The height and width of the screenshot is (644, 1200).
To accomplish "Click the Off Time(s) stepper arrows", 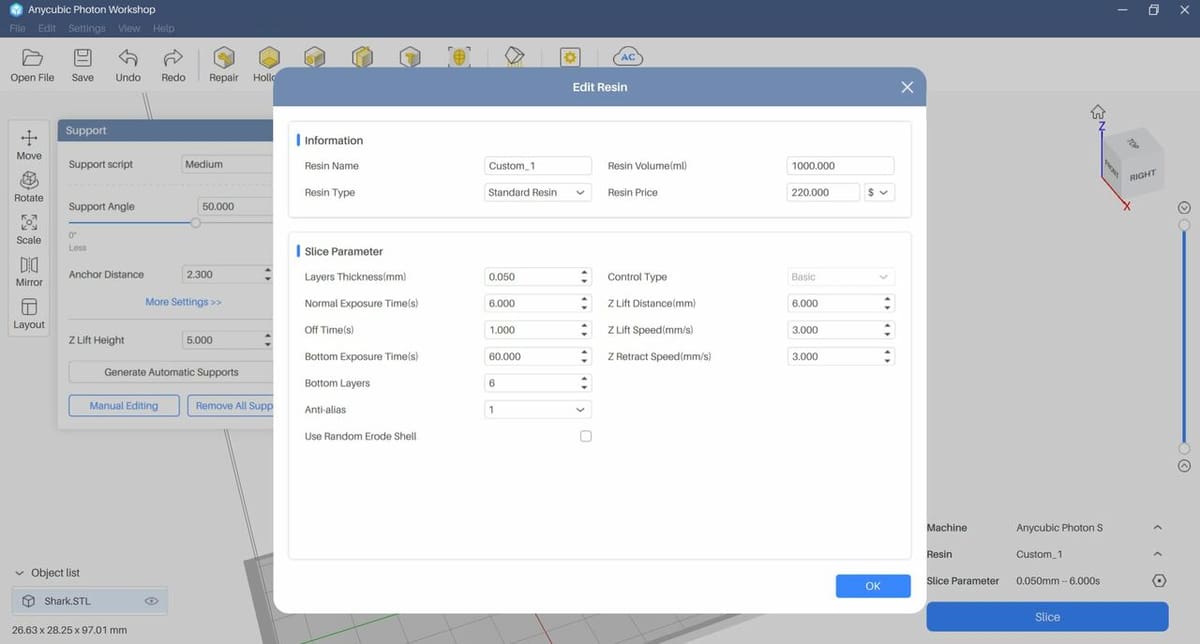I will pyautogui.click(x=585, y=330).
